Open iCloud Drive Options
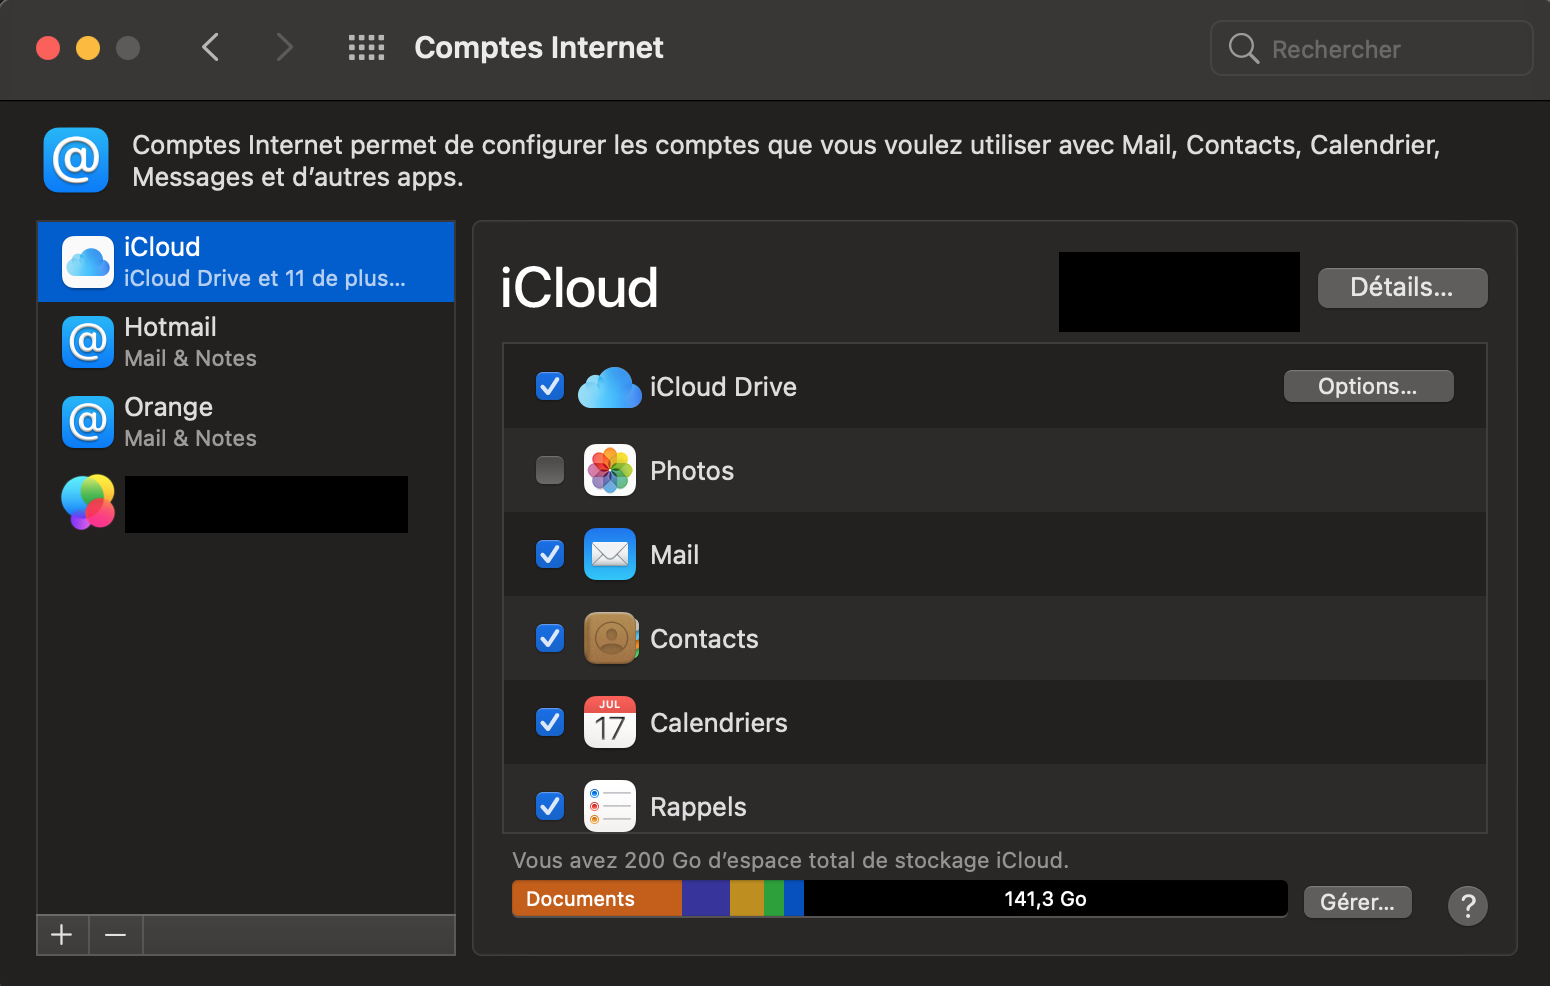The image size is (1550, 986). (1367, 386)
